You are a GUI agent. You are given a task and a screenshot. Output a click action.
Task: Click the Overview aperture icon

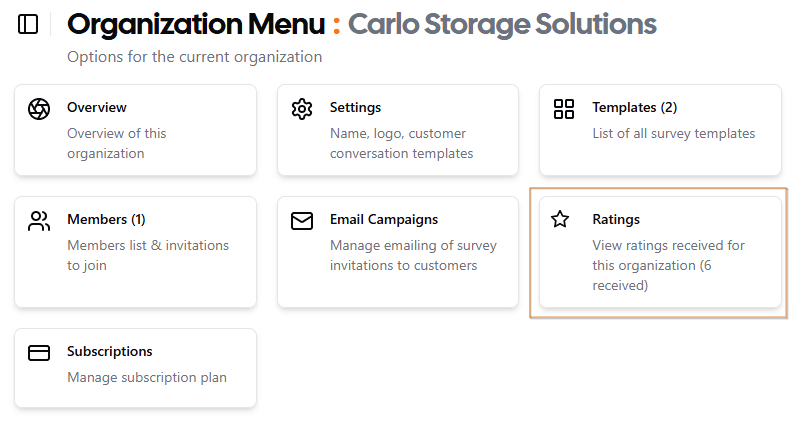(x=39, y=109)
